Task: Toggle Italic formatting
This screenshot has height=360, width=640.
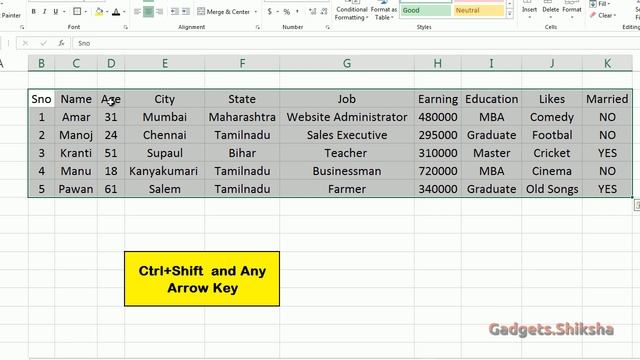Action: (x=44, y=12)
